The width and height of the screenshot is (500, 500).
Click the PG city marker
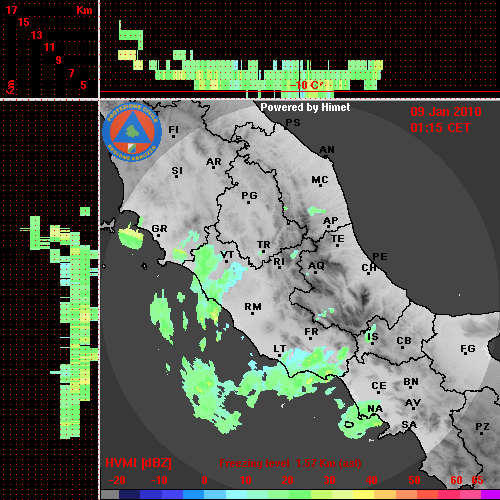coord(249,197)
